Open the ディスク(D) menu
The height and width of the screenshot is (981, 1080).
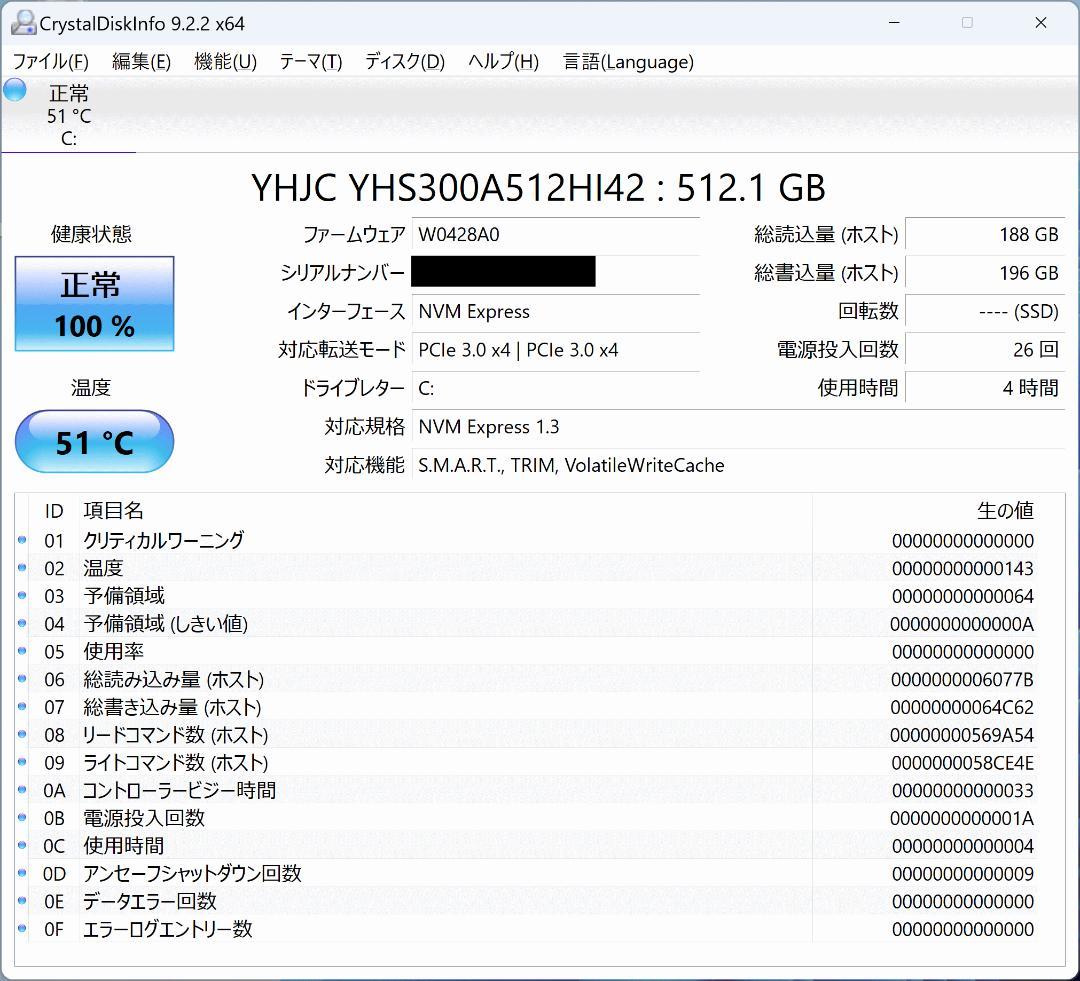[403, 61]
